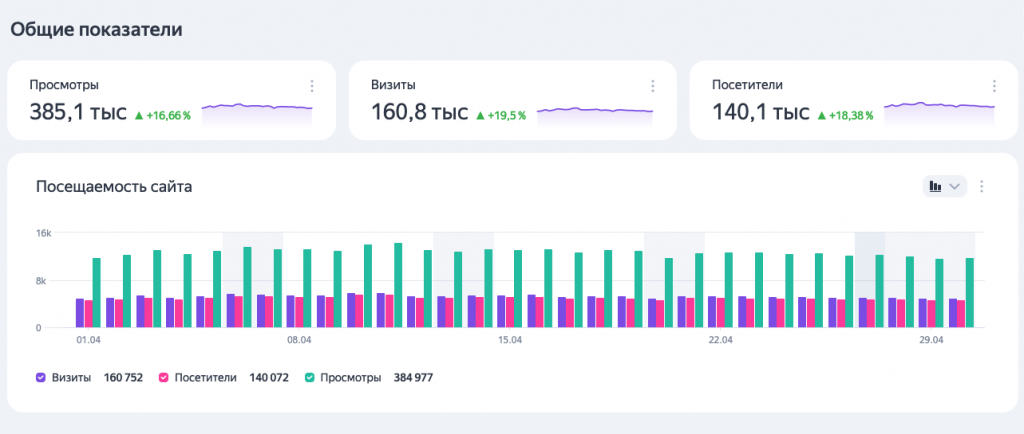1024x434 pixels.
Task: Toggle the Визиты legend checkbox
Action: (x=41, y=377)
